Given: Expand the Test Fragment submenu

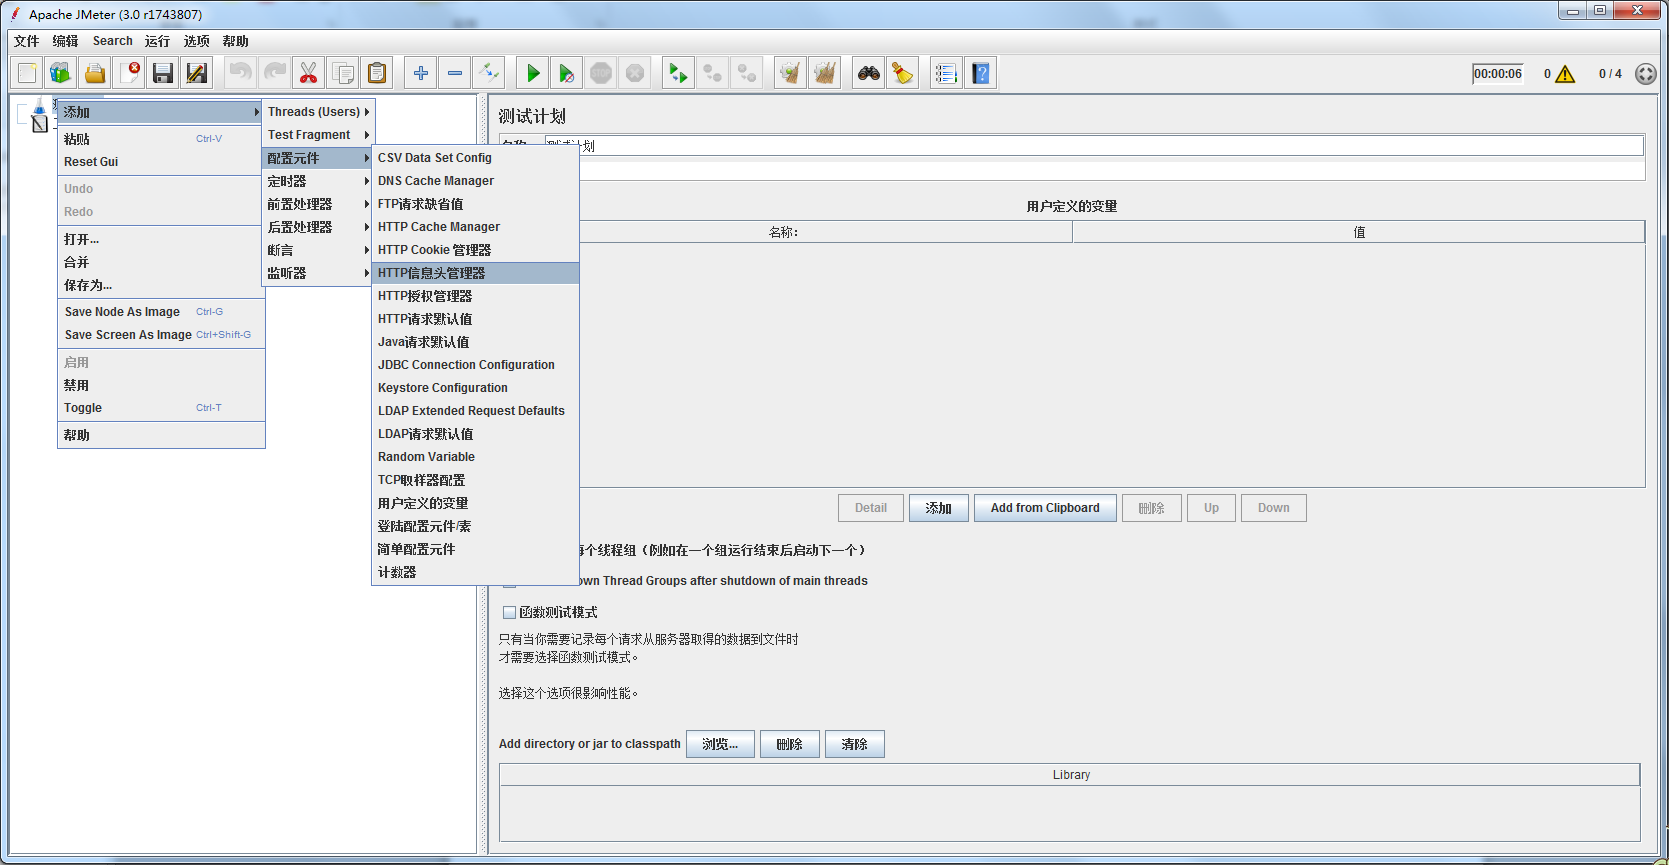Looking at the screenshot, I should [318, 135].
